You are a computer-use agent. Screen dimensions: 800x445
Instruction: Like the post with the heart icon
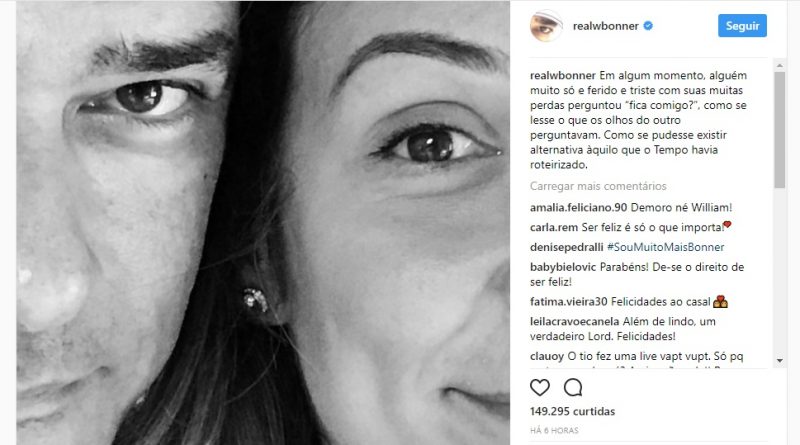(x=540, y=387)
